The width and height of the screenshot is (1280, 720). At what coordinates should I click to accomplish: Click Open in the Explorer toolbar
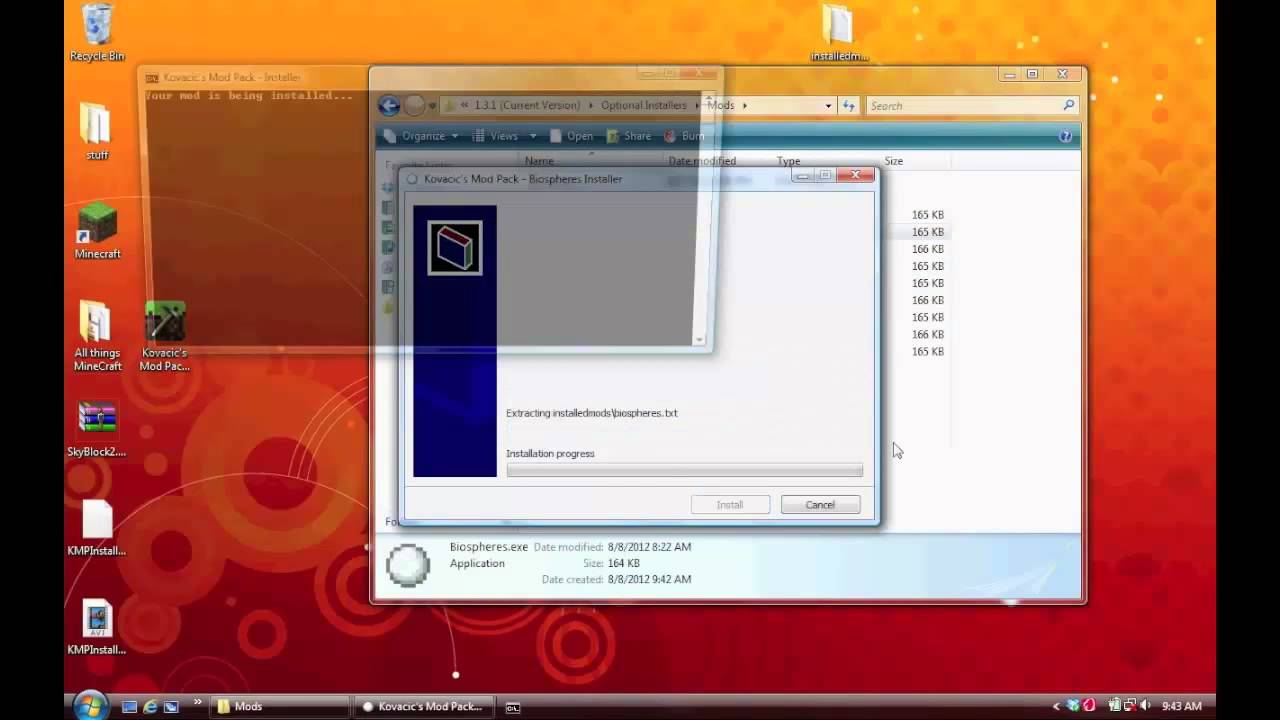click(570, 136)
